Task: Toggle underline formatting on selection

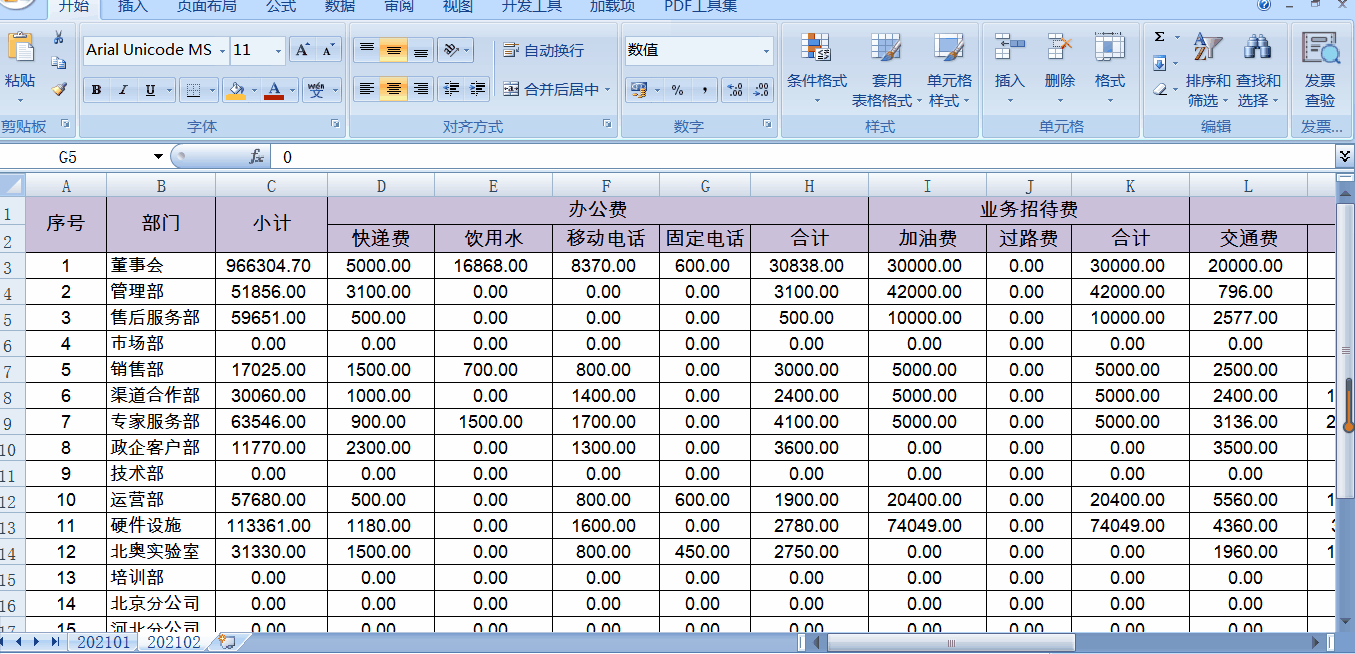Action: tap(148, 90)
